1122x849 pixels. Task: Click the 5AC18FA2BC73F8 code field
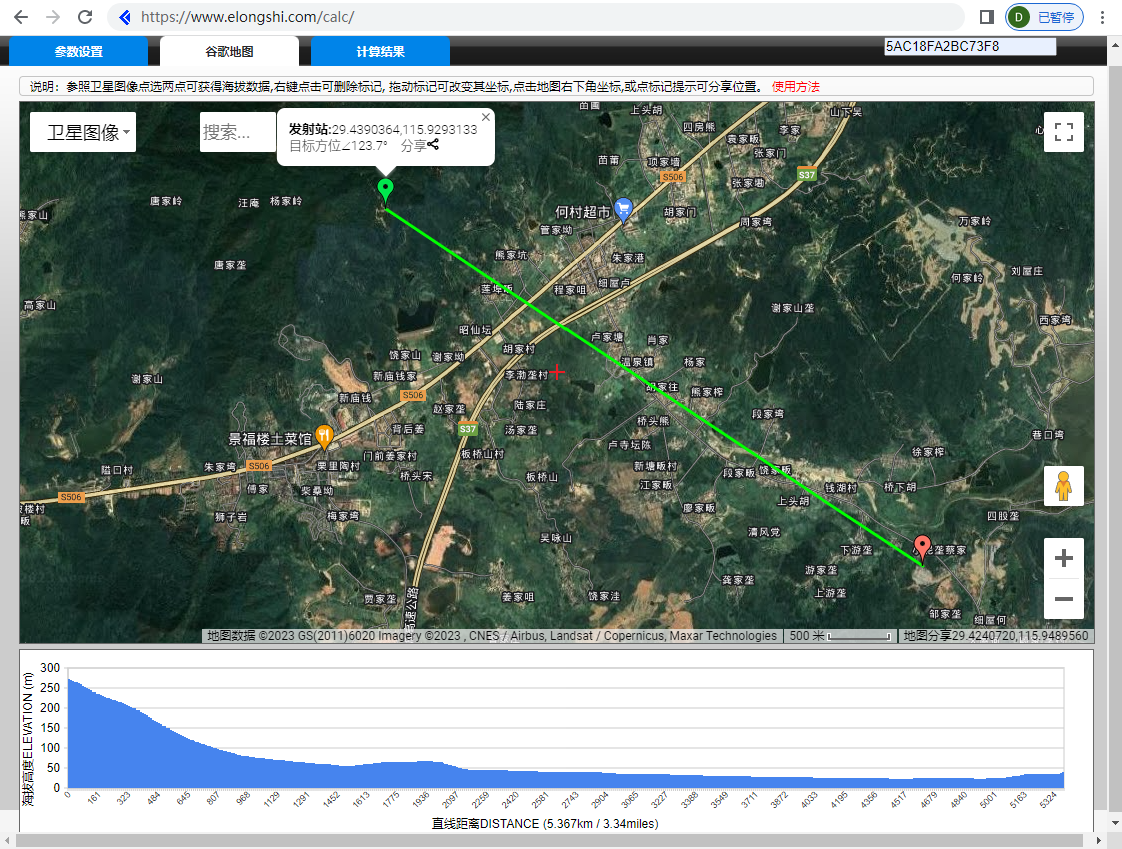point(969,46)
